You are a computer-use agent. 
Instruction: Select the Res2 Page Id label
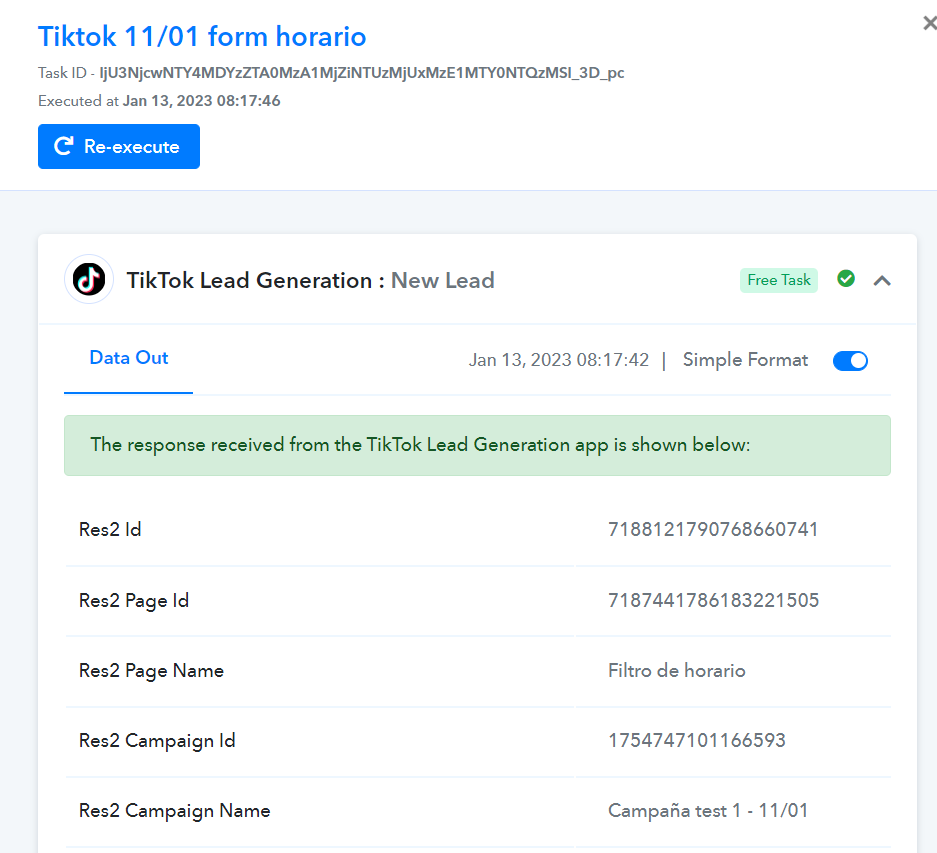click(x=134, y=600)
